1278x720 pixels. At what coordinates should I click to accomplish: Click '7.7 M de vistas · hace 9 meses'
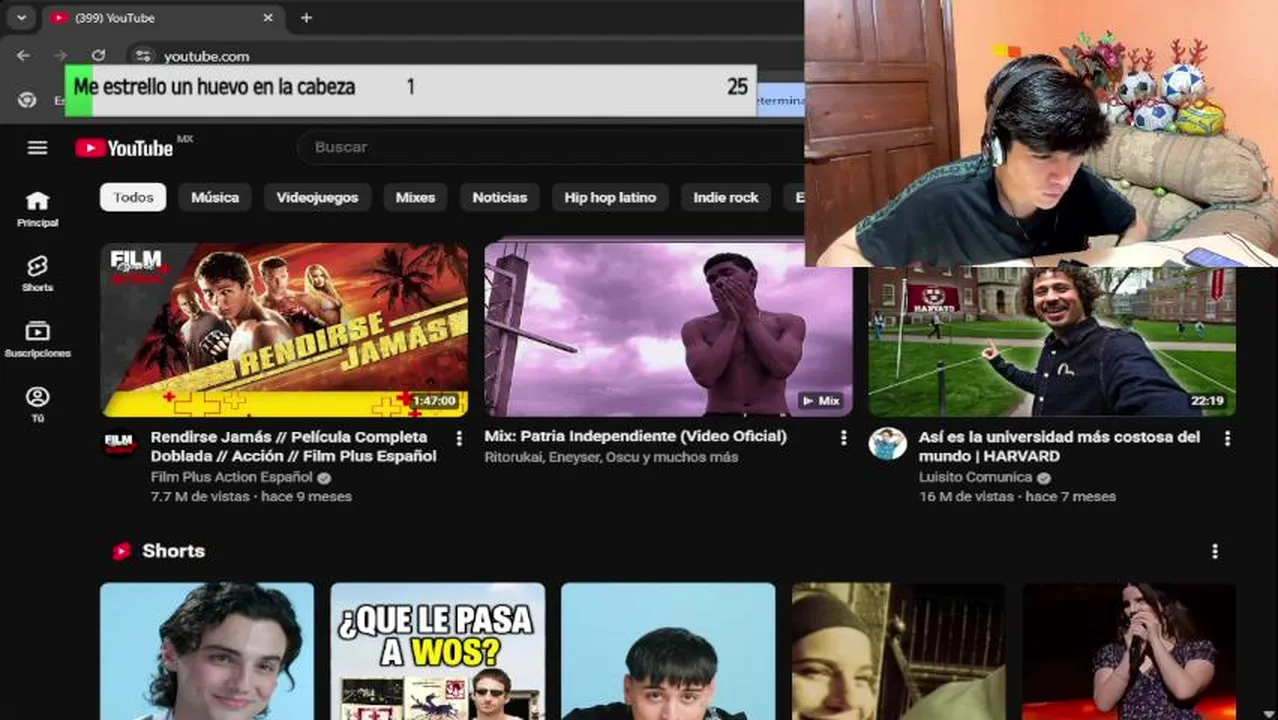[251, 496]
